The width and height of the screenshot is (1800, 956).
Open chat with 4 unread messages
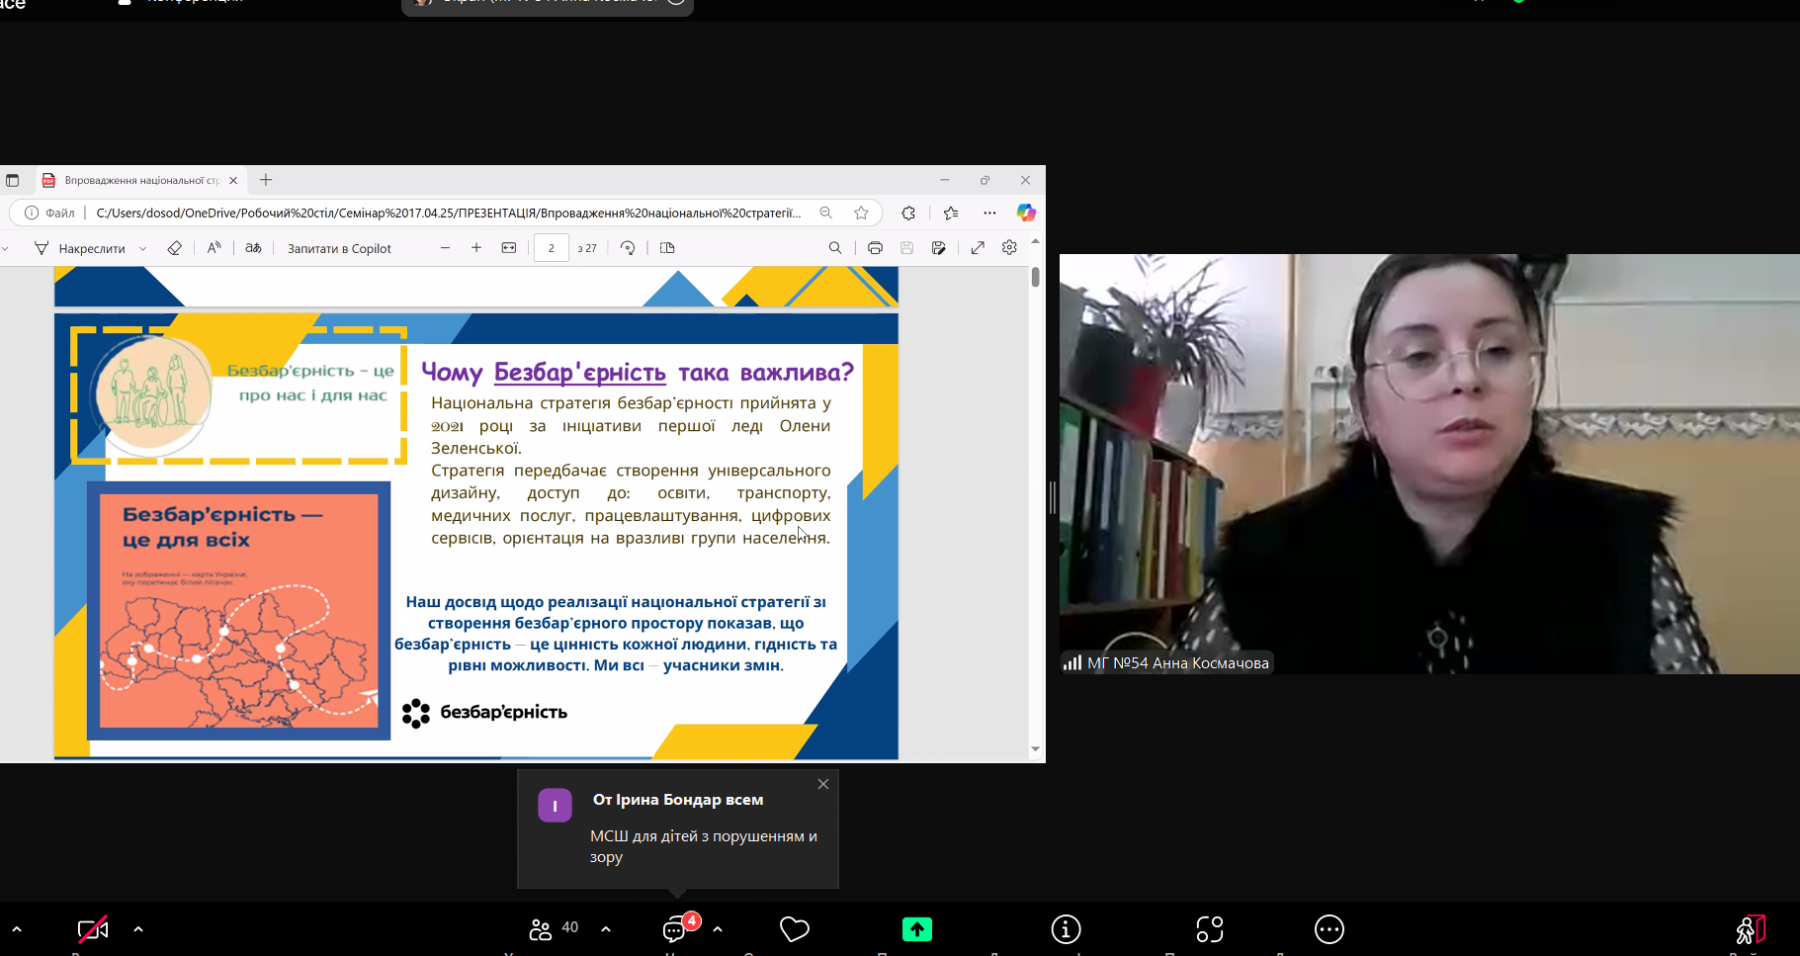[677, 929]
